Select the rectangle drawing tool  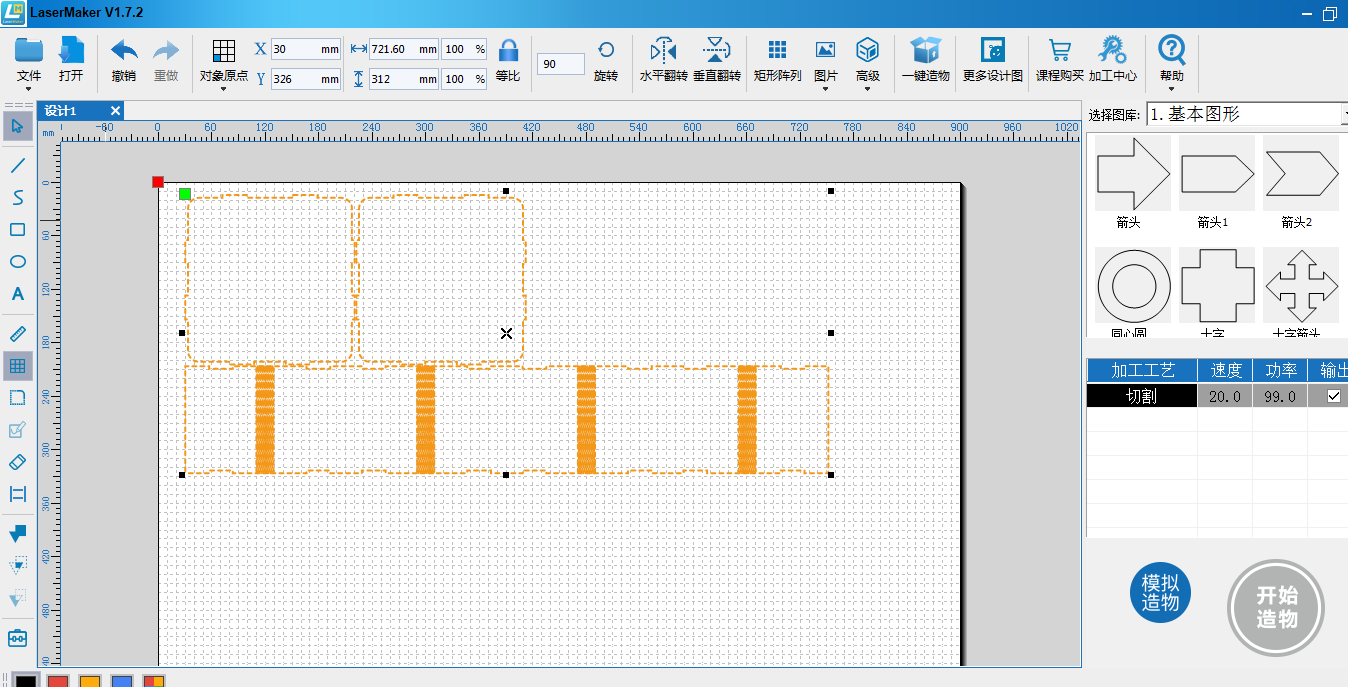tap(17, 230)
